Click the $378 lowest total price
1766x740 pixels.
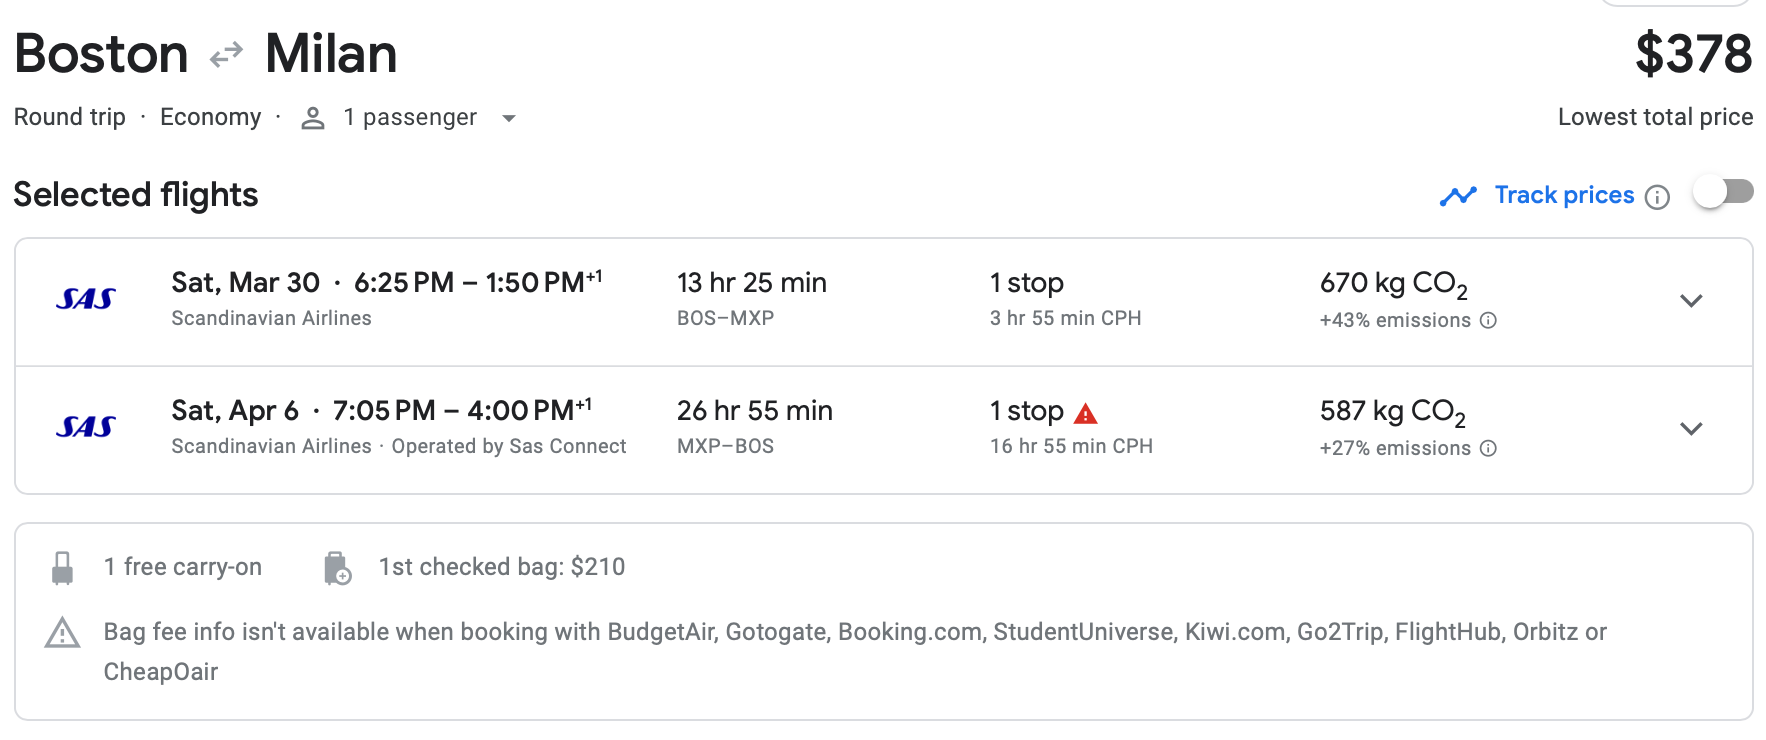(1693, 54)
